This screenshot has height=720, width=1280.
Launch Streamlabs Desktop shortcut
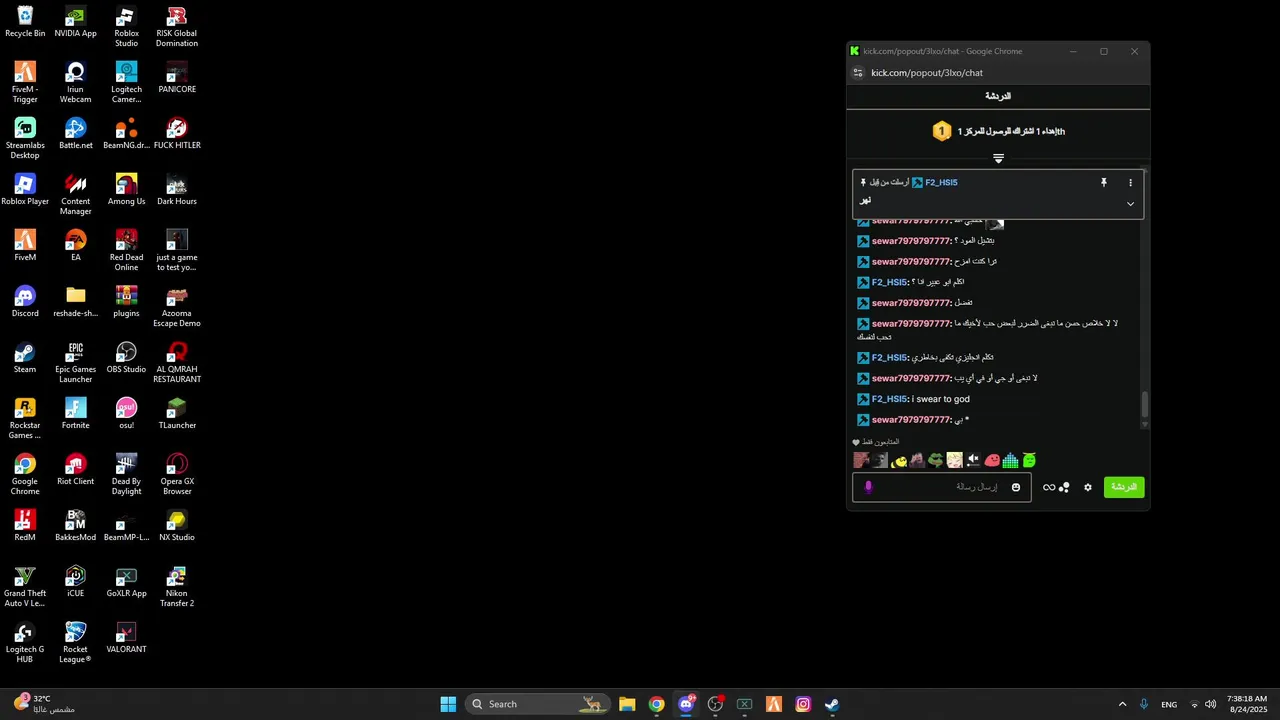pyautogui.click(x=25, y=139)
